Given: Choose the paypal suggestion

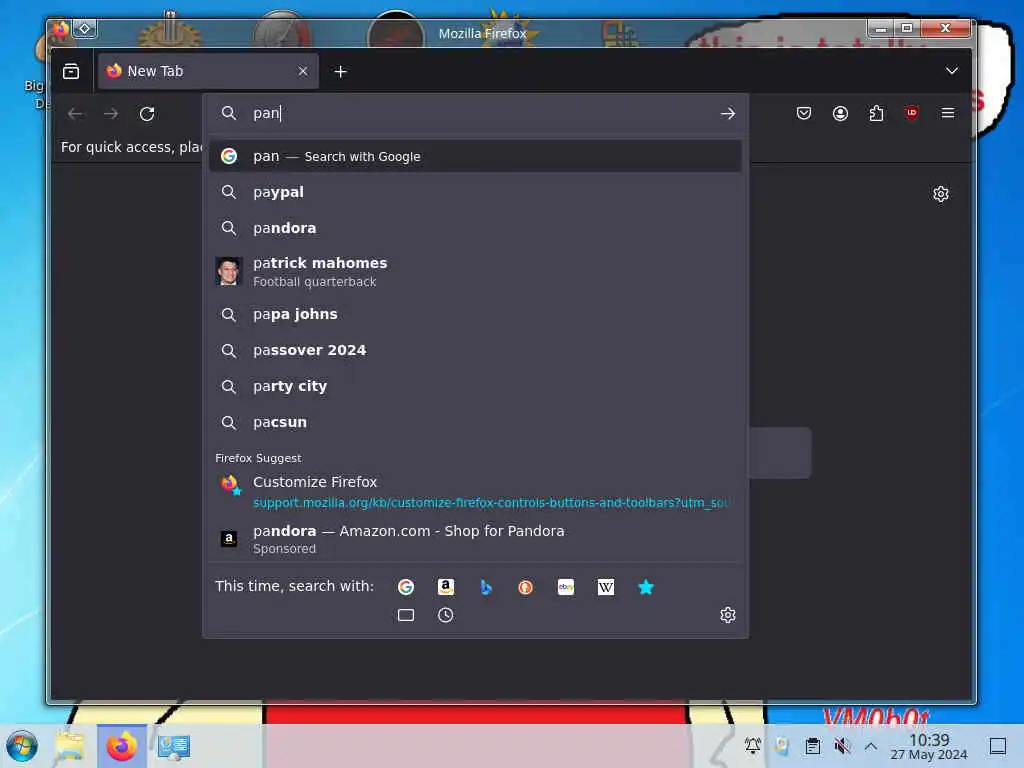Looking at the screenshot, I should pyautogui.click(x=475, y=192).
